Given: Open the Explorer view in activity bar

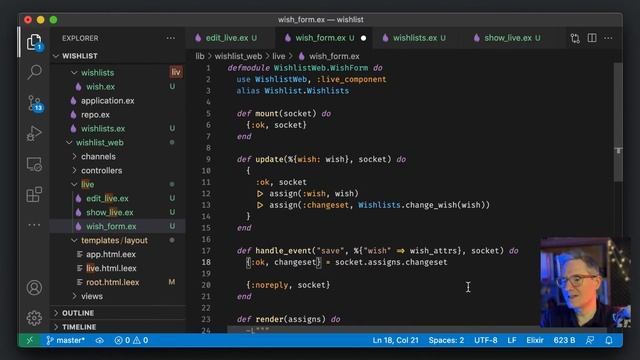Looking at the screenshot, I should [x=34, y=42].
